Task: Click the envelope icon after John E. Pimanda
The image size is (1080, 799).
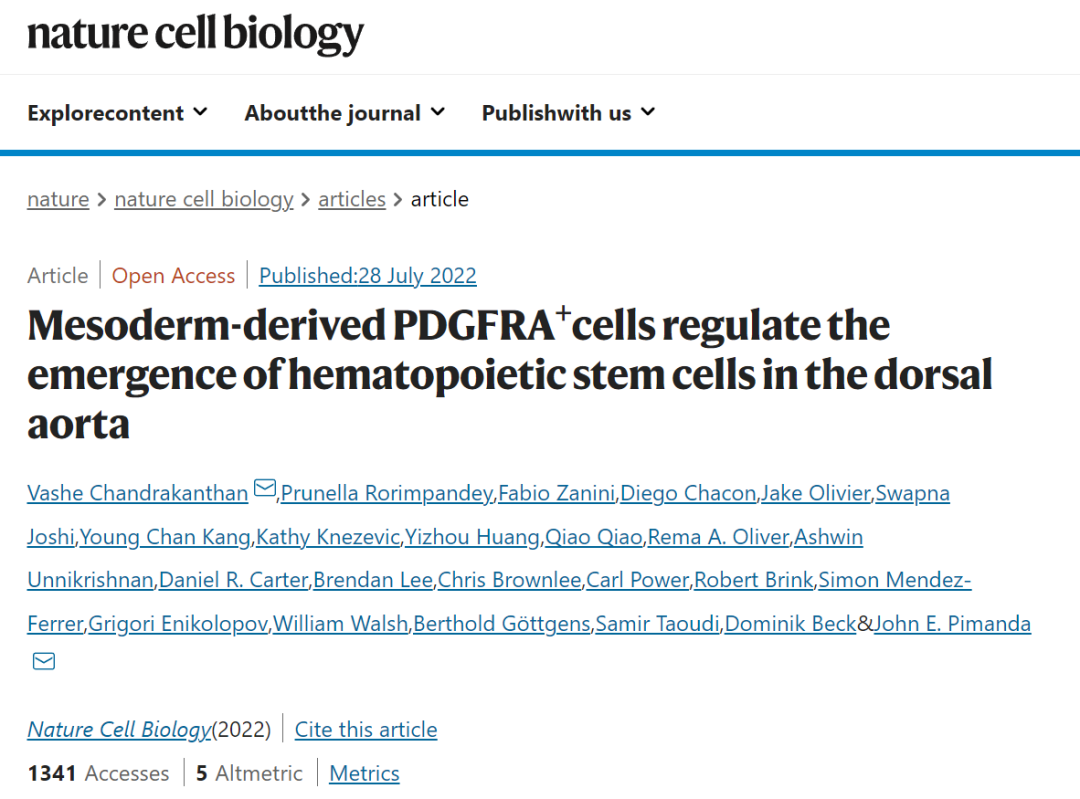Action: (x=42, y=660)
